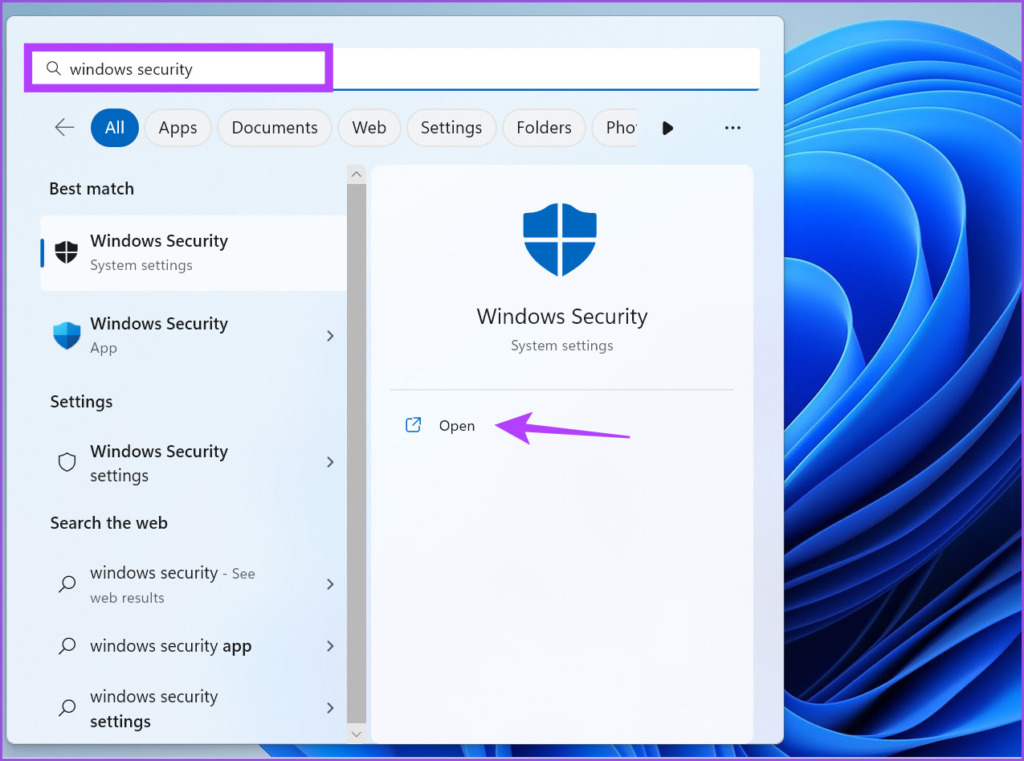Click the outline shield icon beside Windows Security settings
1024x761 pixels.
click(x=67, y=462)
